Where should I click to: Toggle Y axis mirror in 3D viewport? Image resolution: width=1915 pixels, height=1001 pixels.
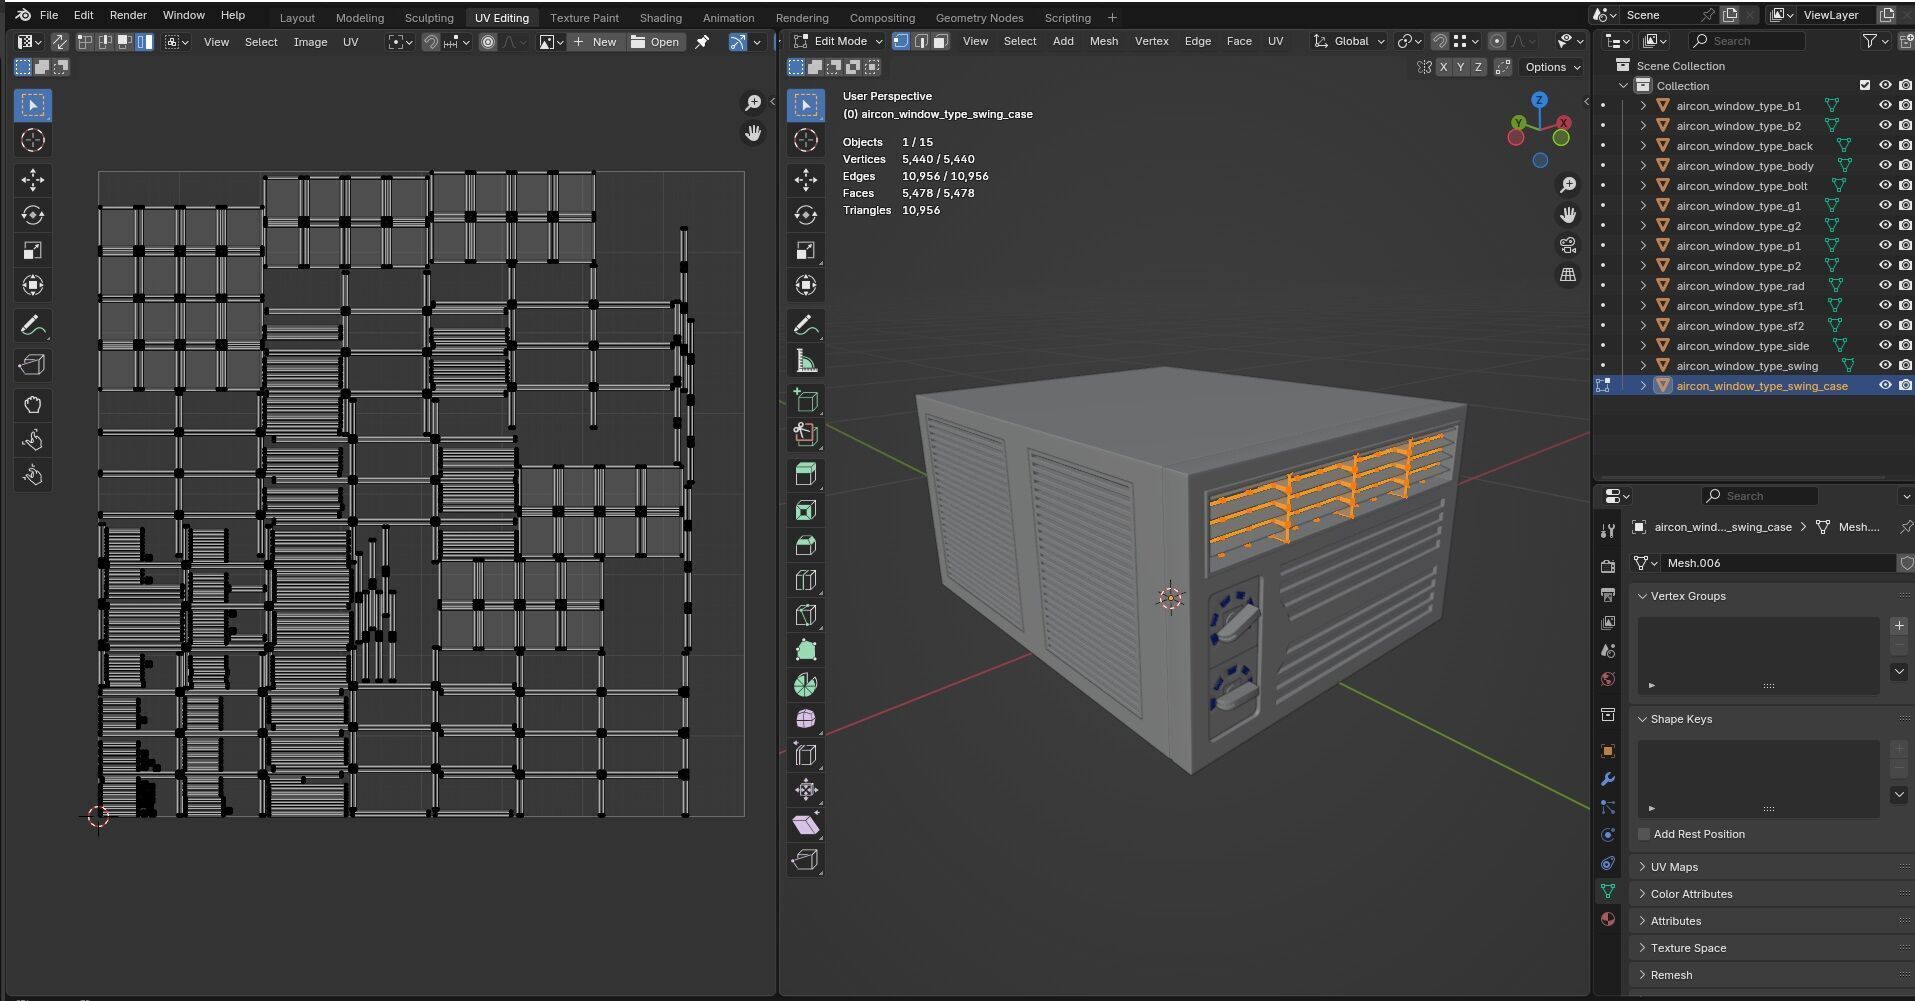pyautogui.click(x=1461, y=67)
